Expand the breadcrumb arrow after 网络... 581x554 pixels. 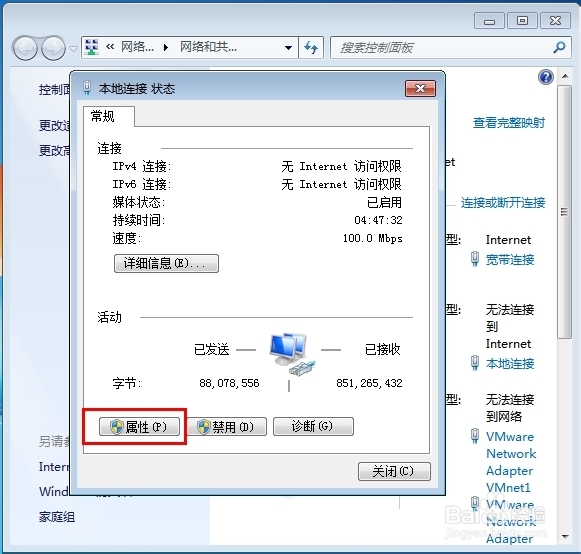pos(166,47)
